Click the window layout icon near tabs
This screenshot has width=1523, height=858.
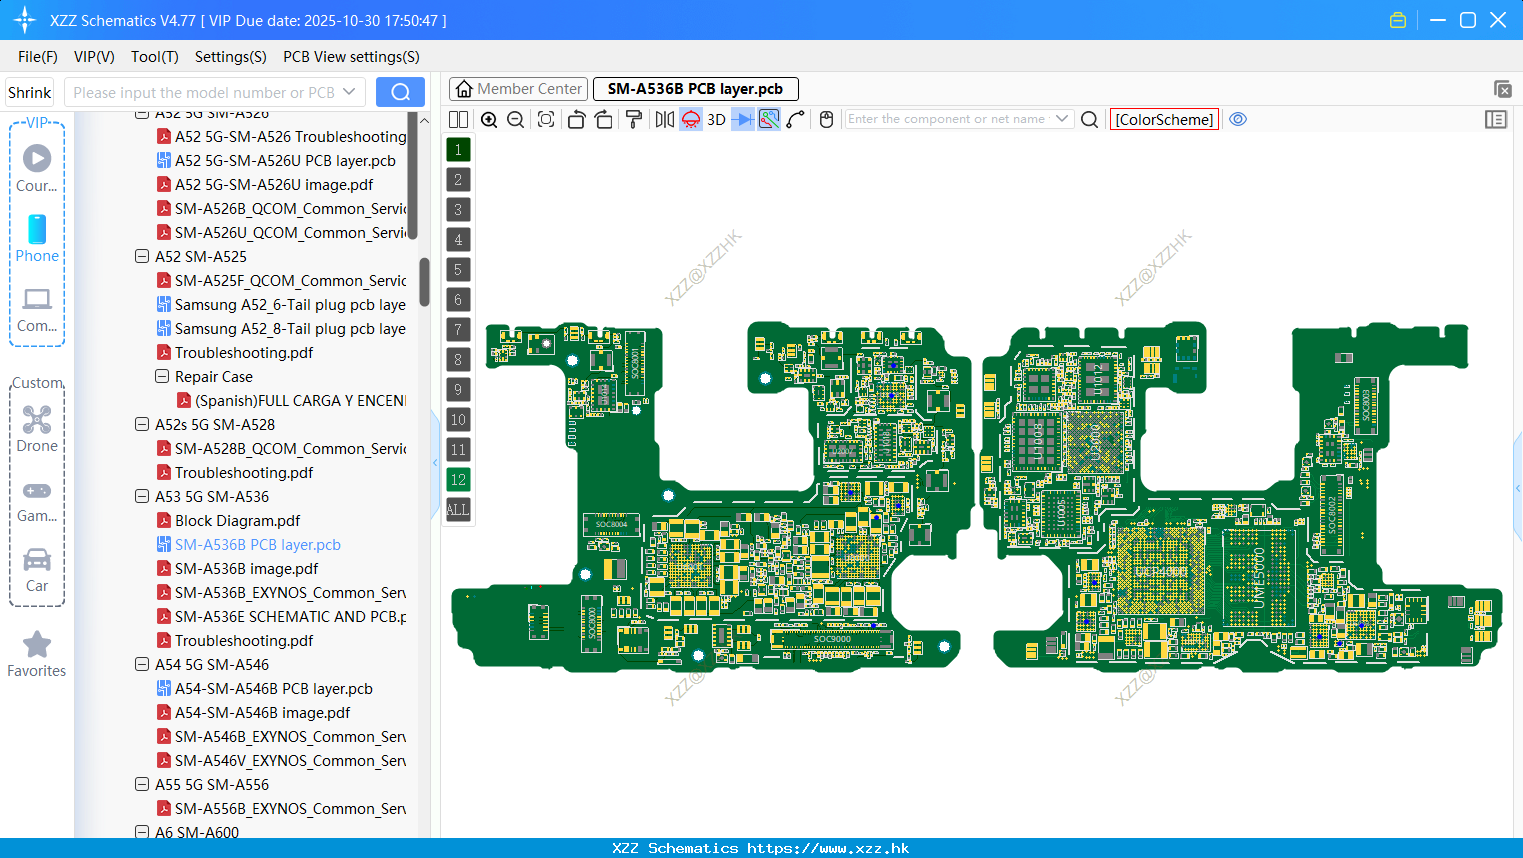pyautogui.click(x=1502, y=89)
